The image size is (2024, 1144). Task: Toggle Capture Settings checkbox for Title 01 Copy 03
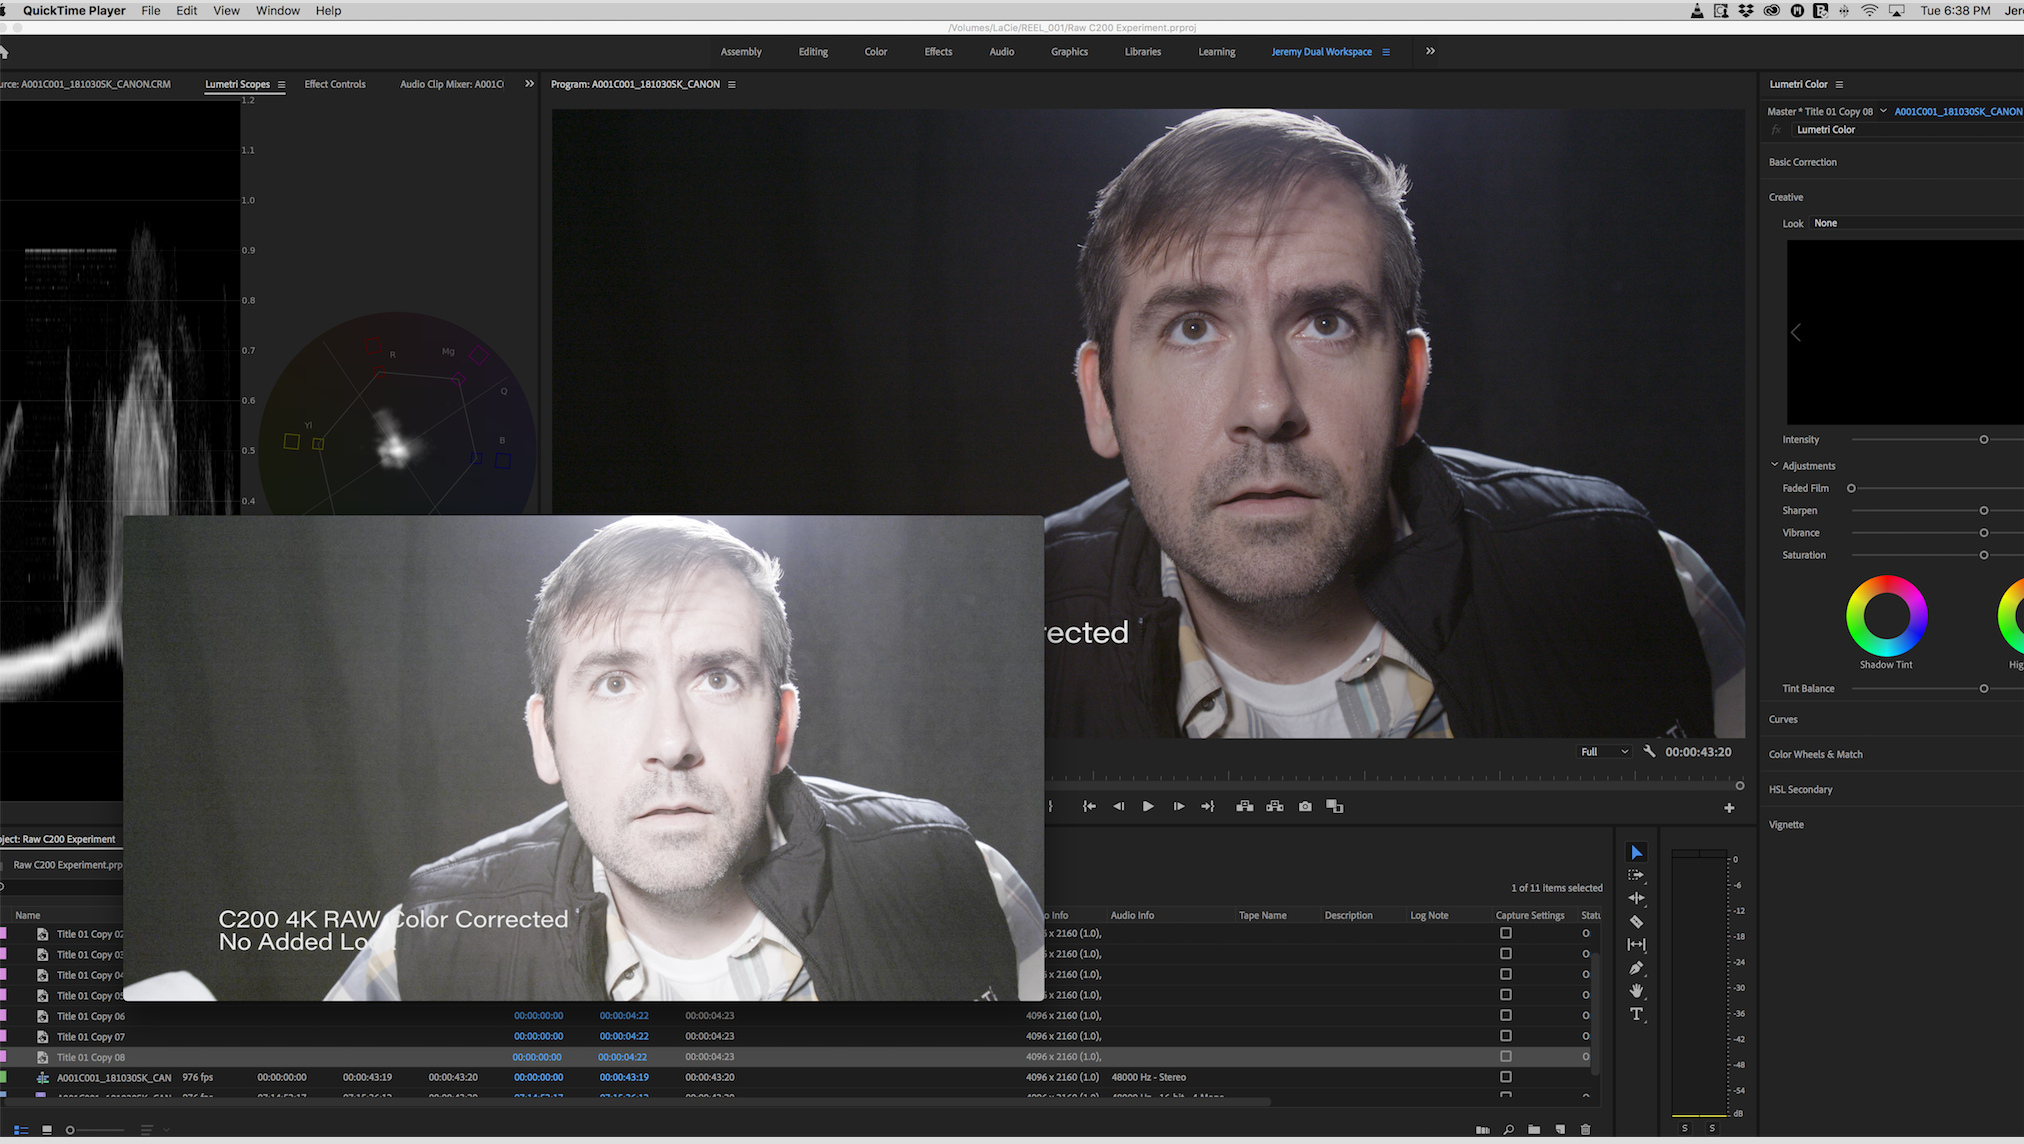[1506, 954]
